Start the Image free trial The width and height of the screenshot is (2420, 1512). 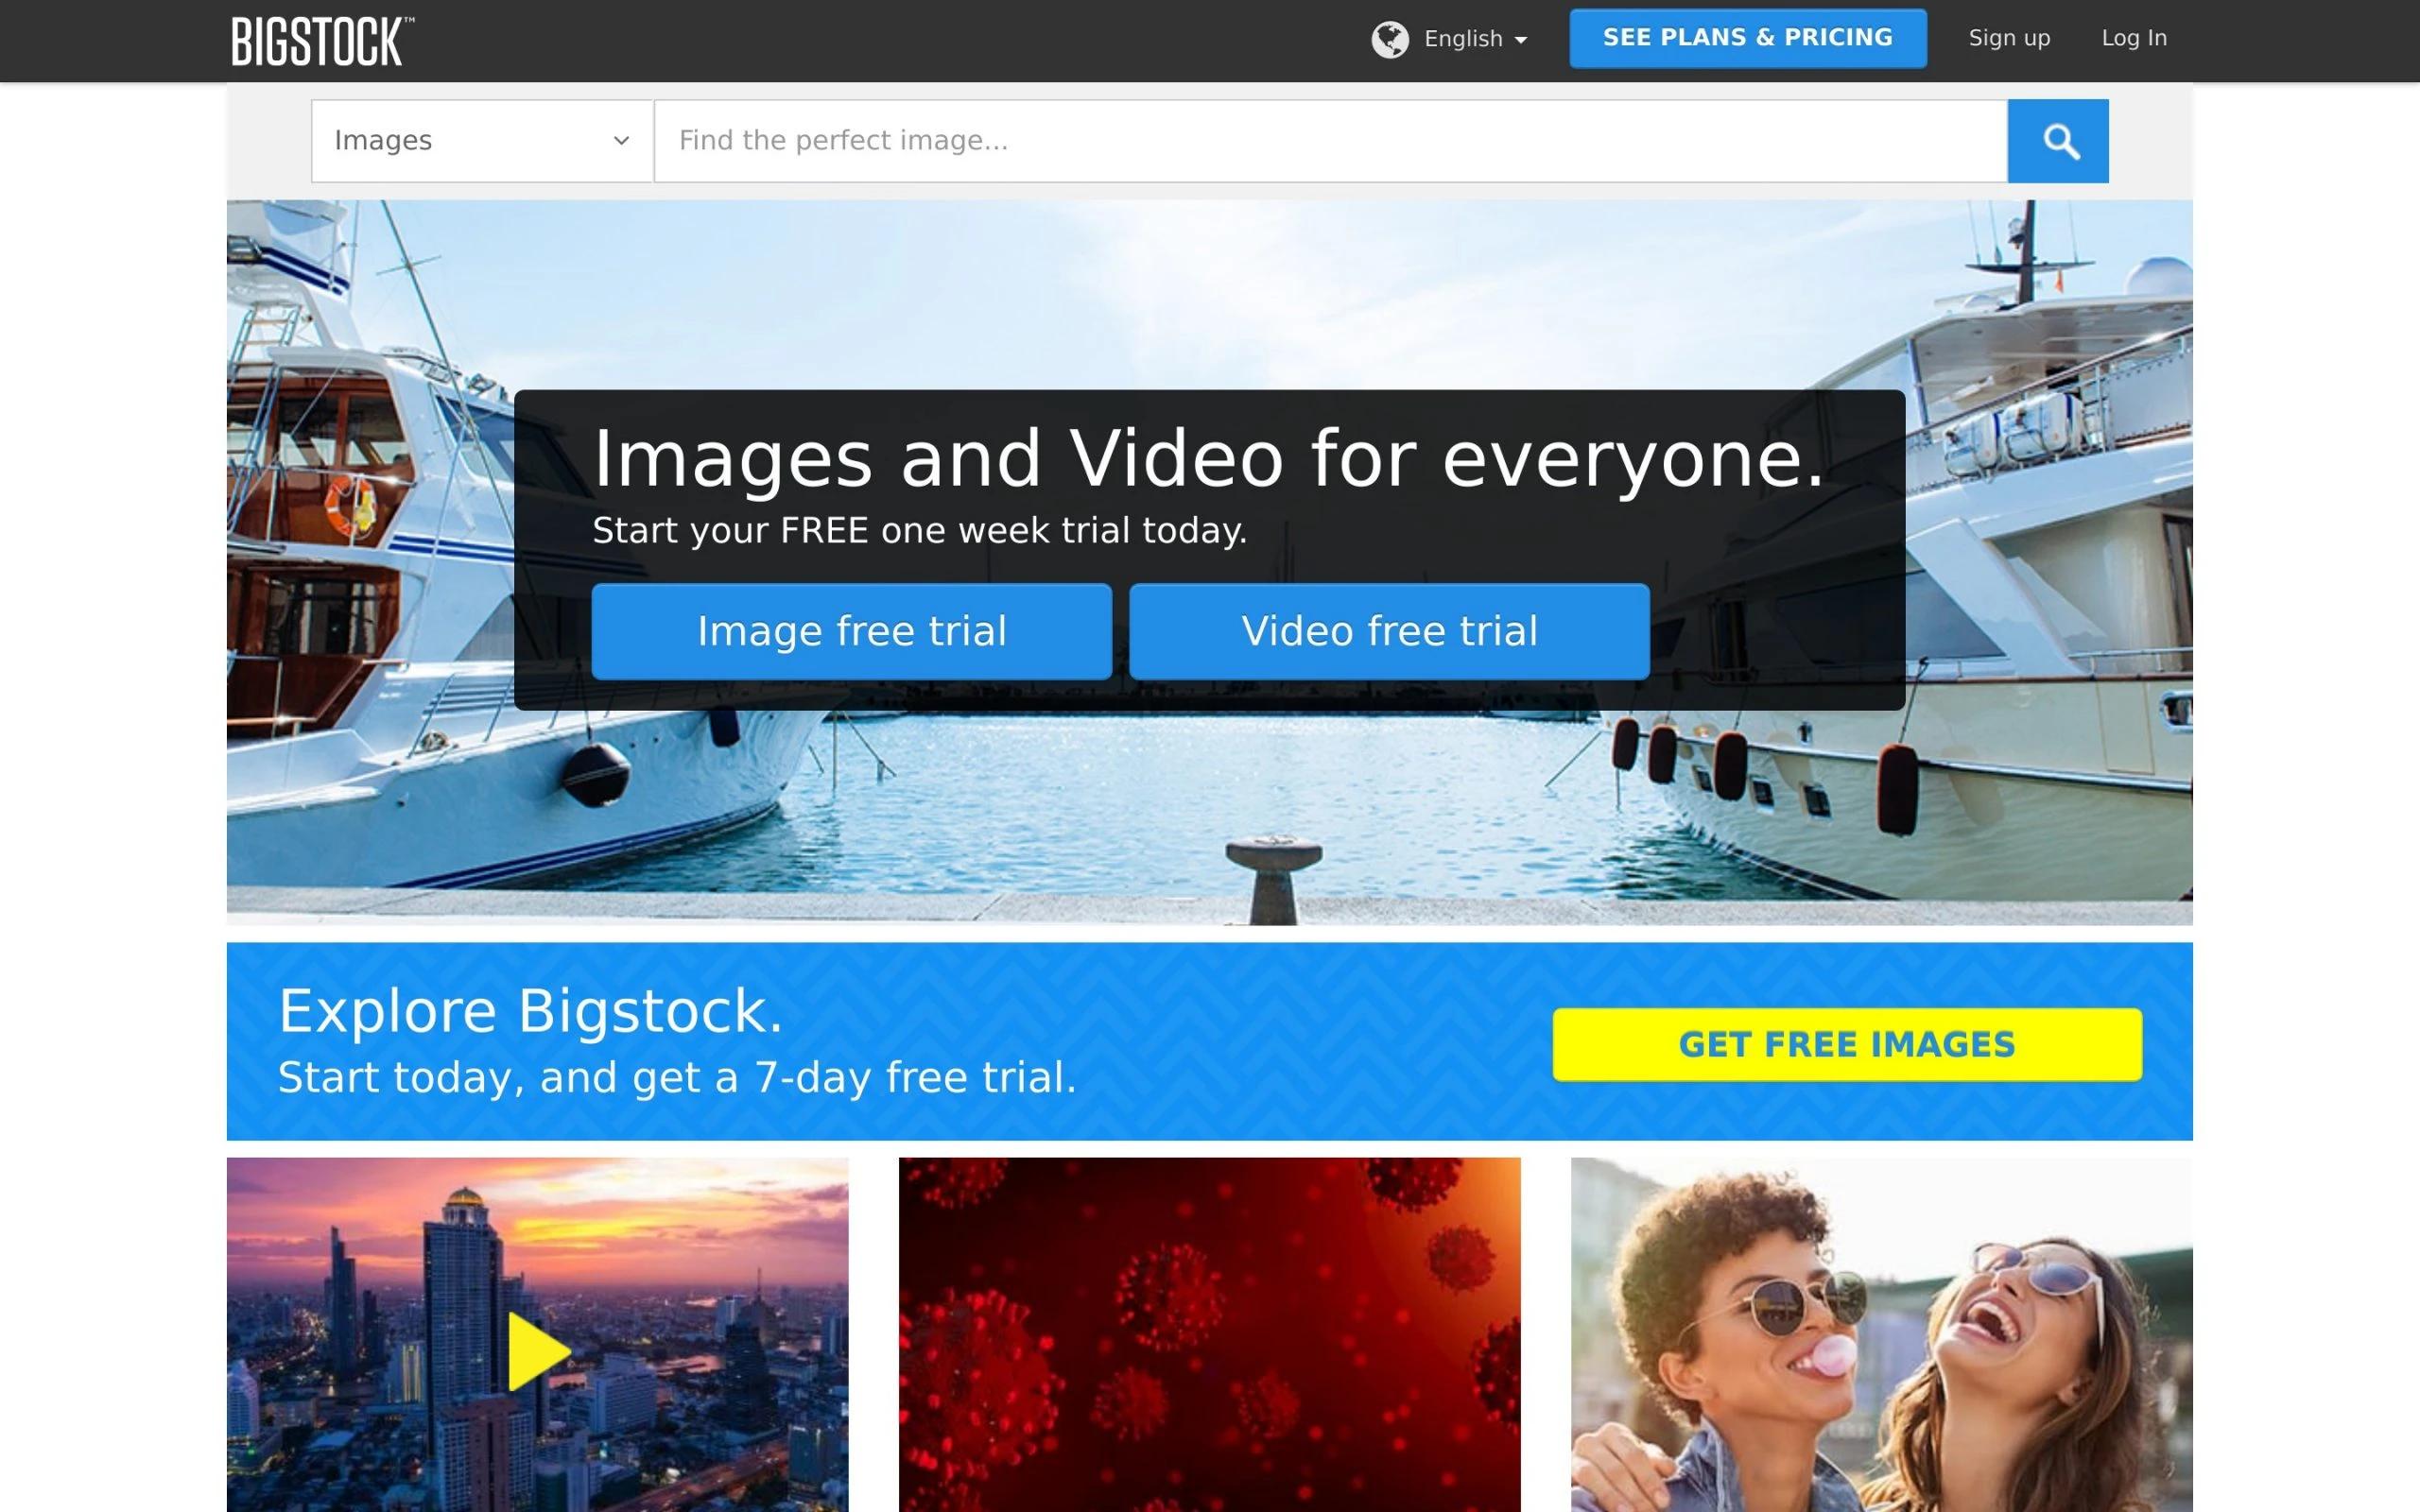click(851, 631)
